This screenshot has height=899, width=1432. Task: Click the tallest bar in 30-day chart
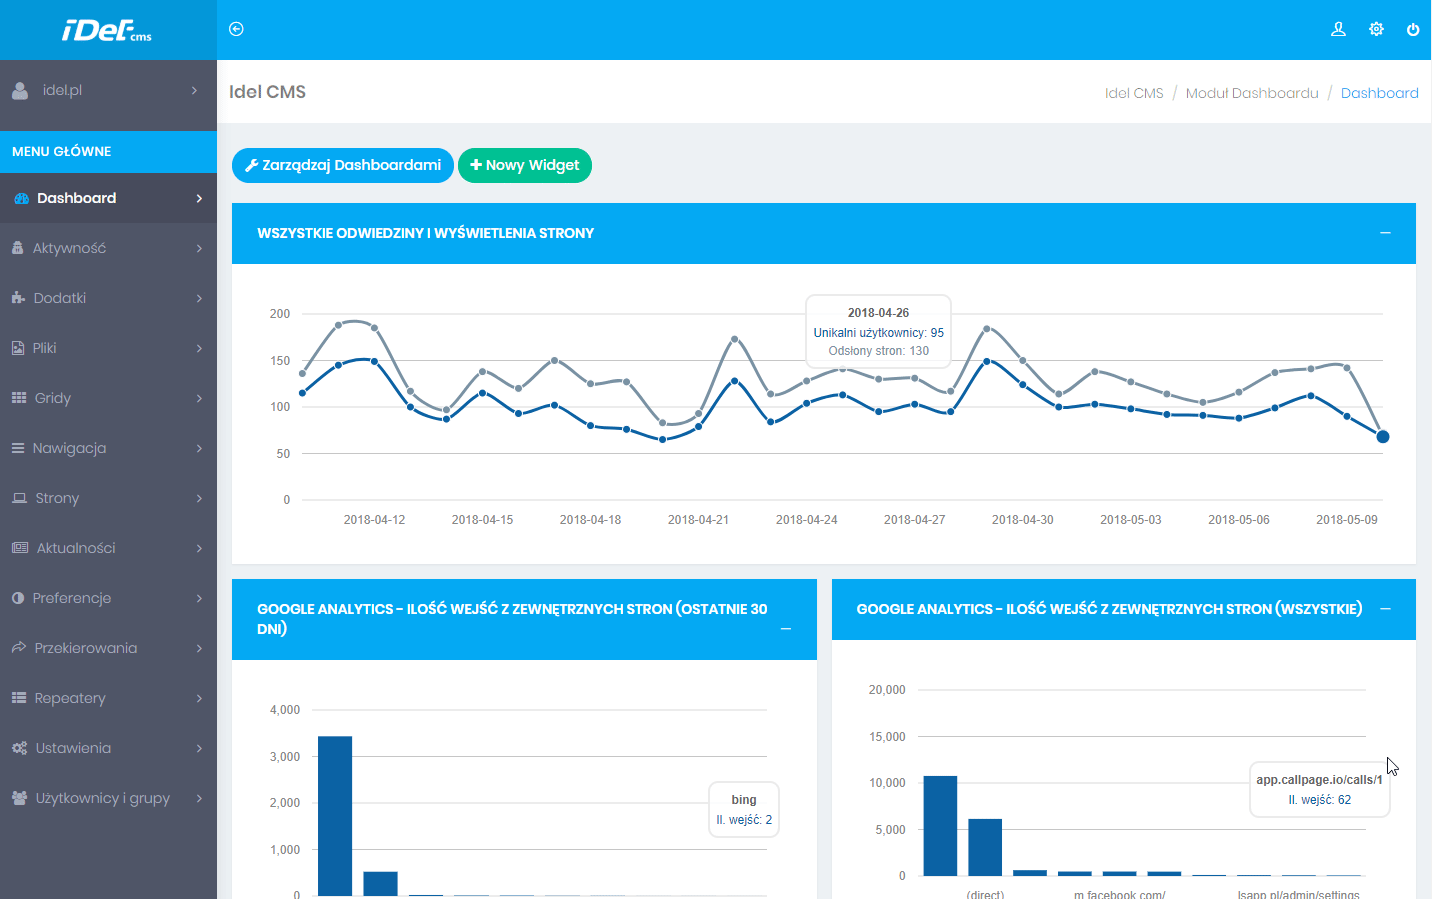tap(335, 816)
